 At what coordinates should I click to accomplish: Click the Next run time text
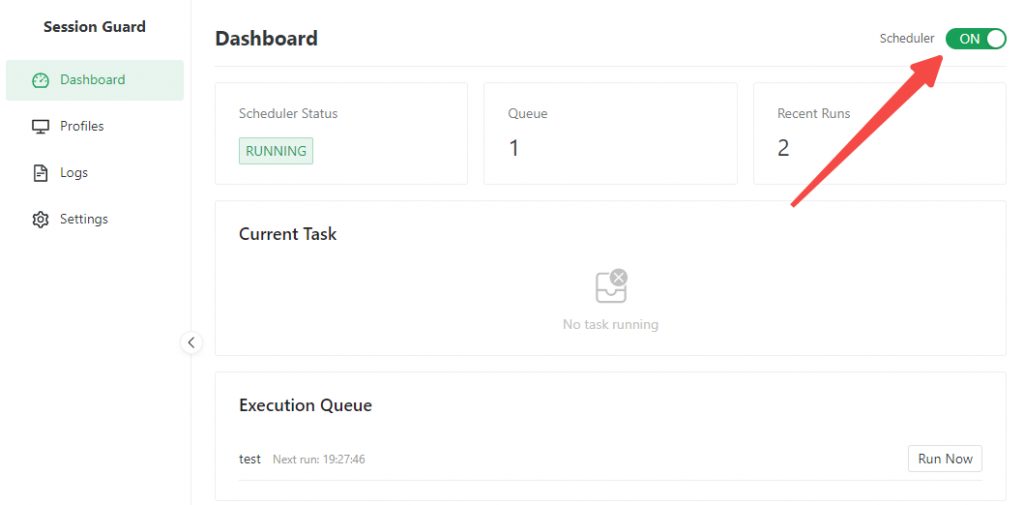pos(319,460)
